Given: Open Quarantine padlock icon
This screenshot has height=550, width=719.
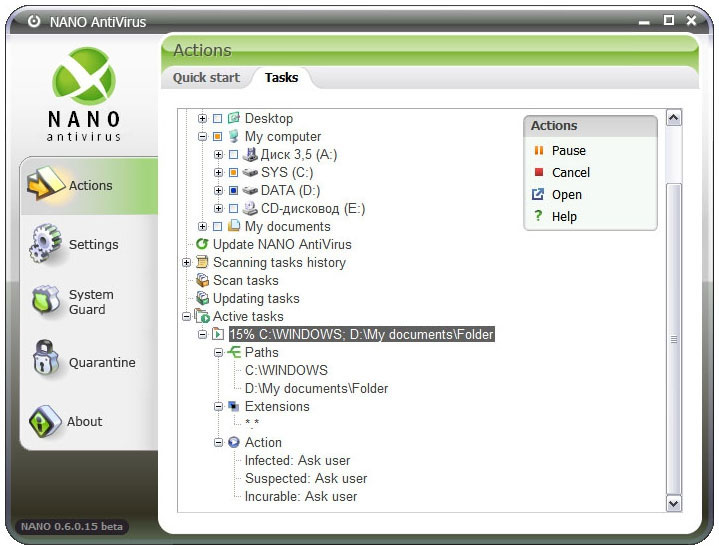Looking at the screenshot, I should 45,357.
